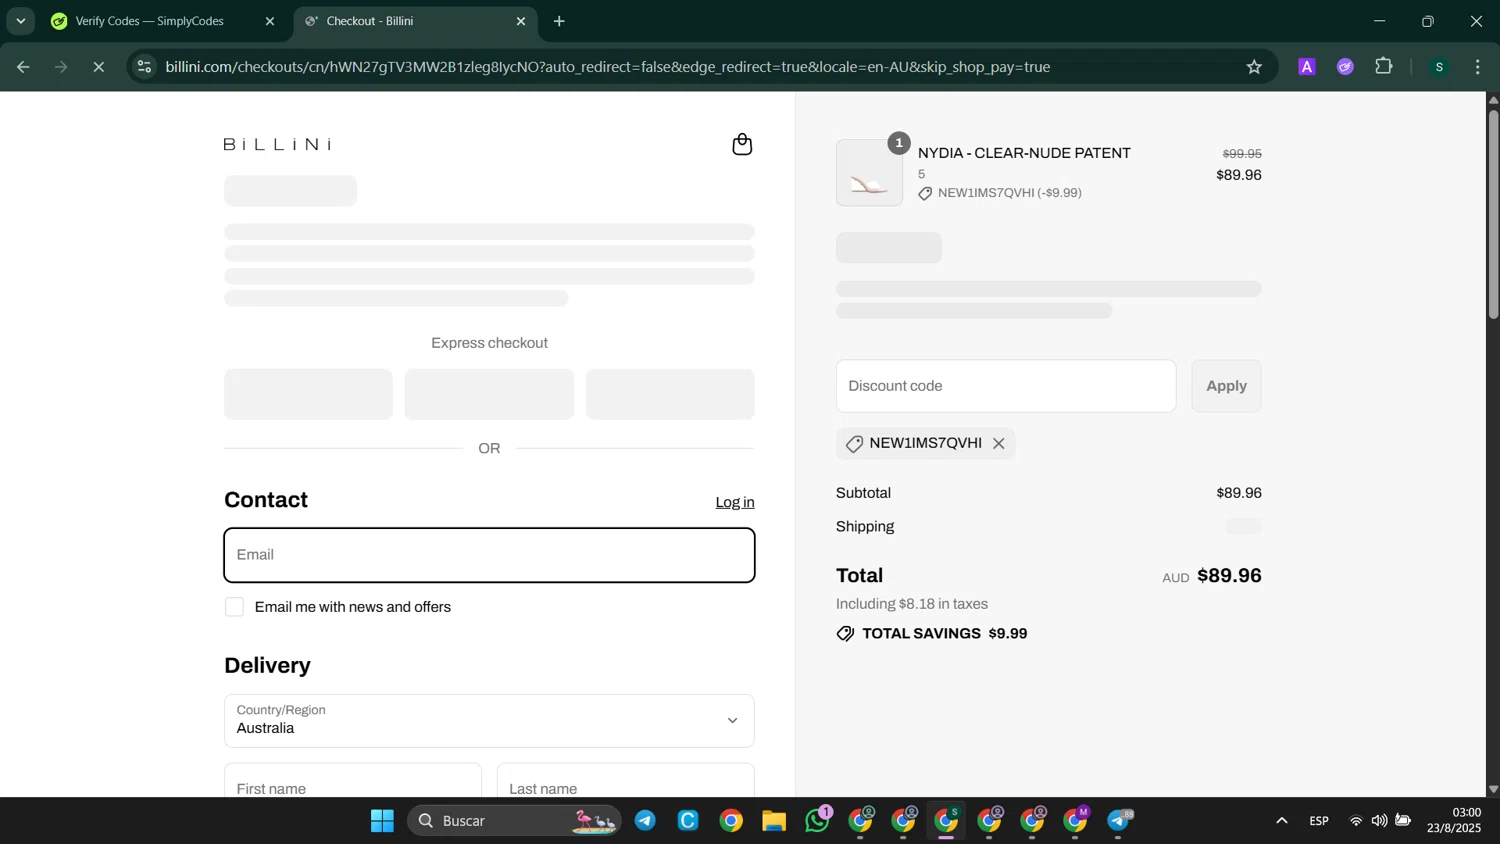Viewport: 1500px width, 844px height.
Task: Switch to Chrome window with 'M' badge
Action: [x=1075, y=821]
